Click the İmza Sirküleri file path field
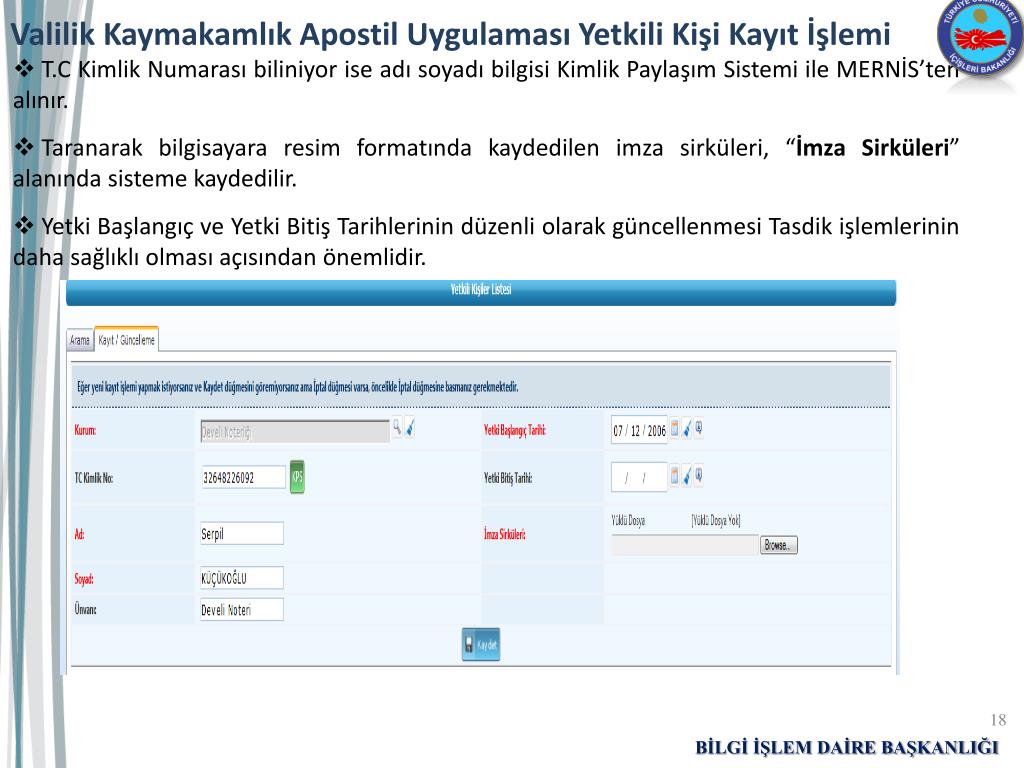Image resolution: width=1024 pixels, height=768 pixels. click(x=684, y=545)
